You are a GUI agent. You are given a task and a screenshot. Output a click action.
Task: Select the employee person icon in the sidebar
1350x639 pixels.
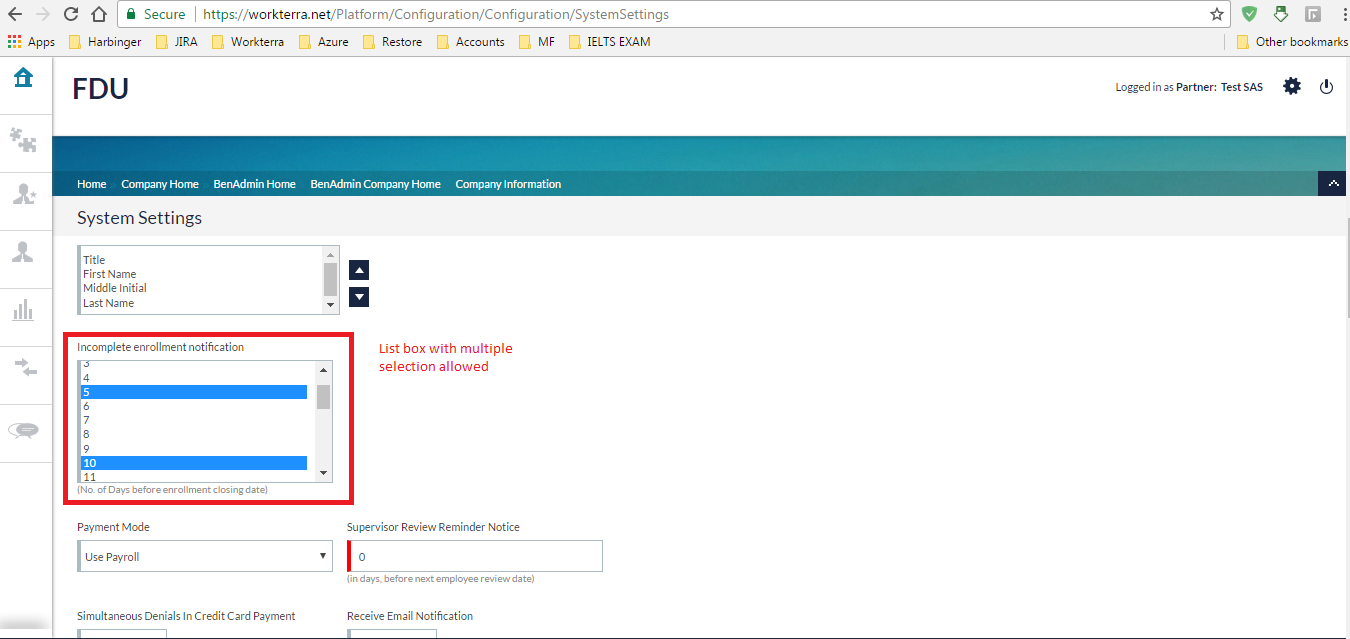tap(24, 253)
